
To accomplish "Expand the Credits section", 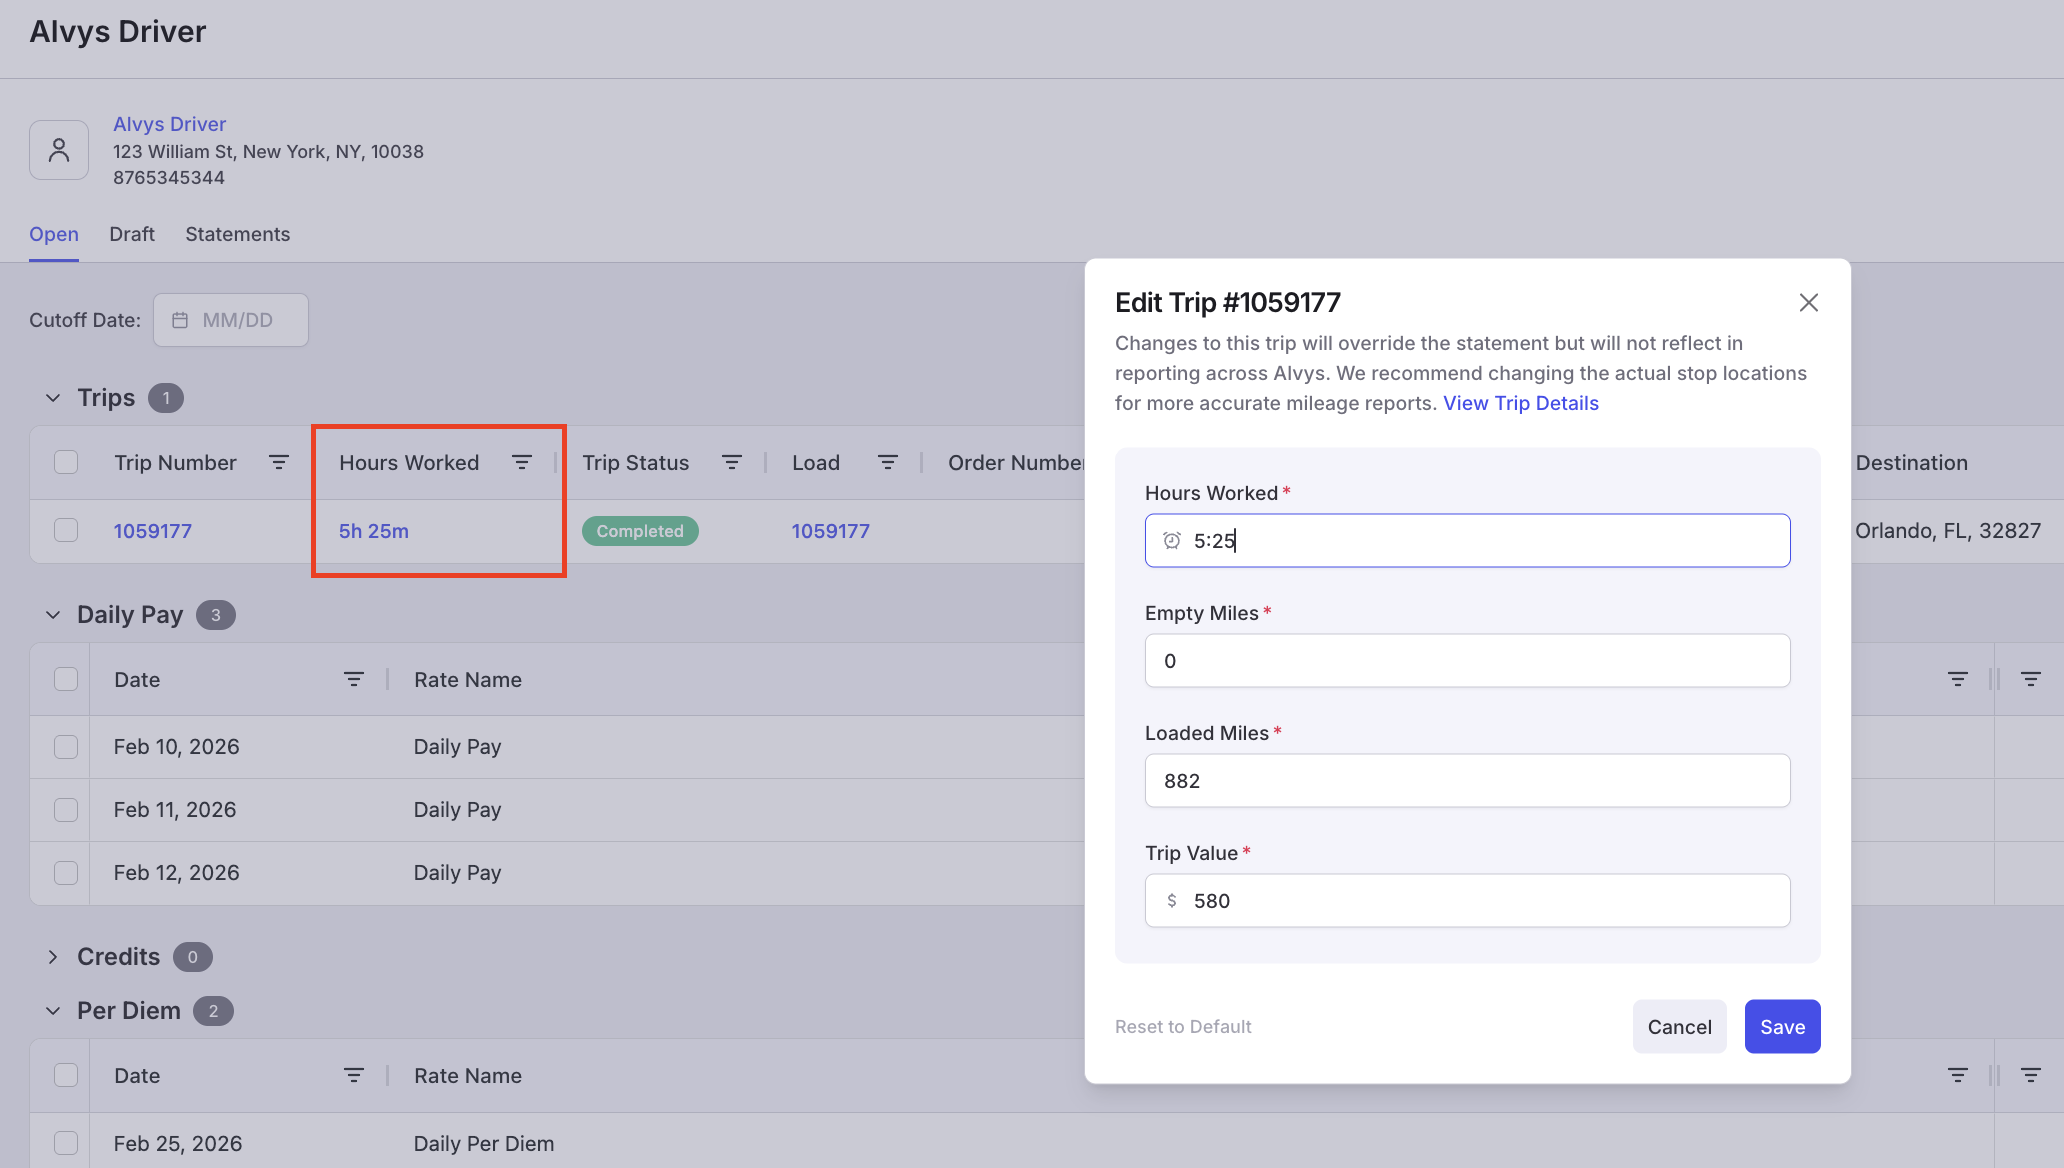I will 53,957.
